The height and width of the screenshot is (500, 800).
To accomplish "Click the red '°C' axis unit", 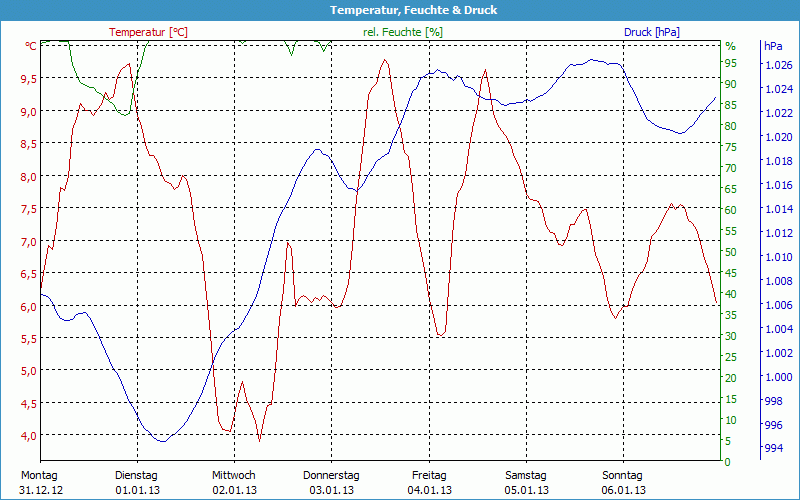I will click(x=31, y=46).
